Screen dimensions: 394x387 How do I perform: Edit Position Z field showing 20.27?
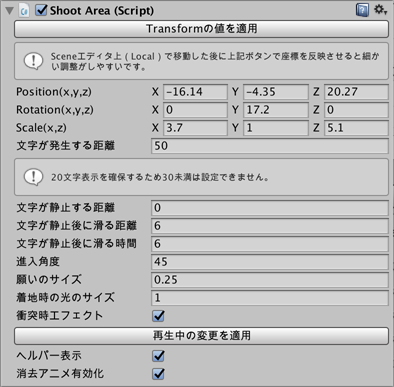click(x=356, y=92)
